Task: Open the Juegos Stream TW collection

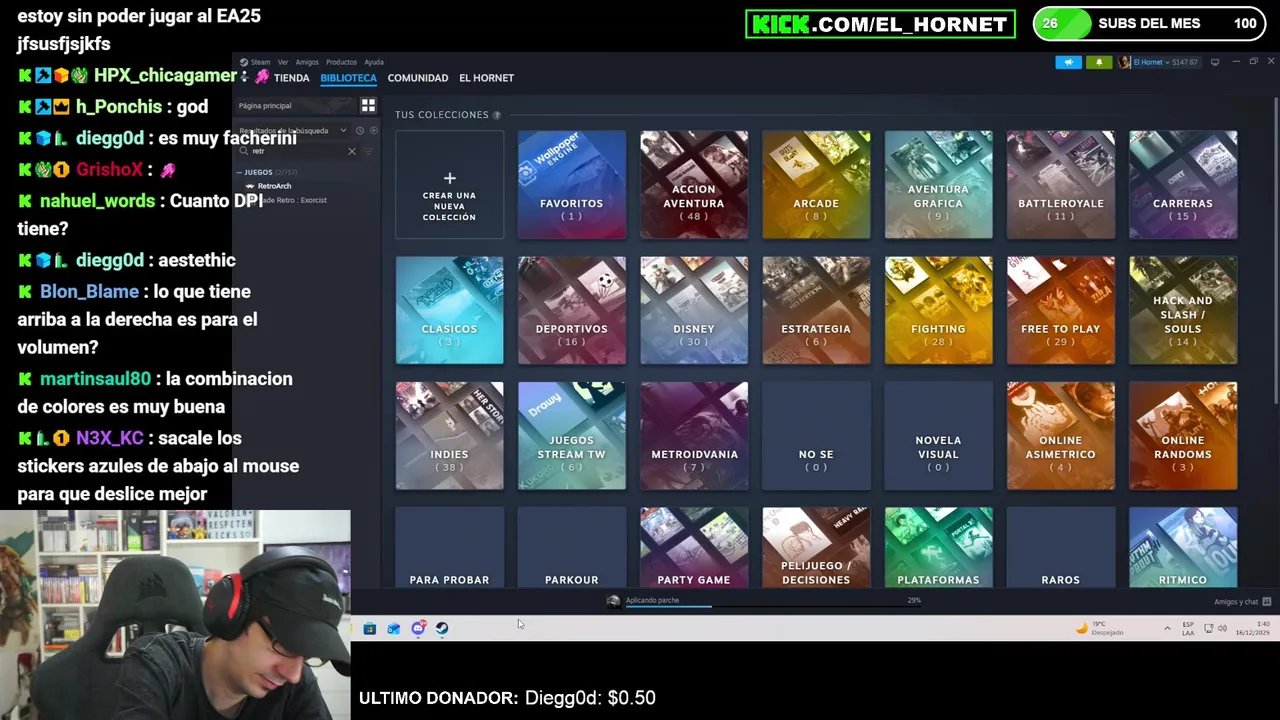Action: click(571, 436)
